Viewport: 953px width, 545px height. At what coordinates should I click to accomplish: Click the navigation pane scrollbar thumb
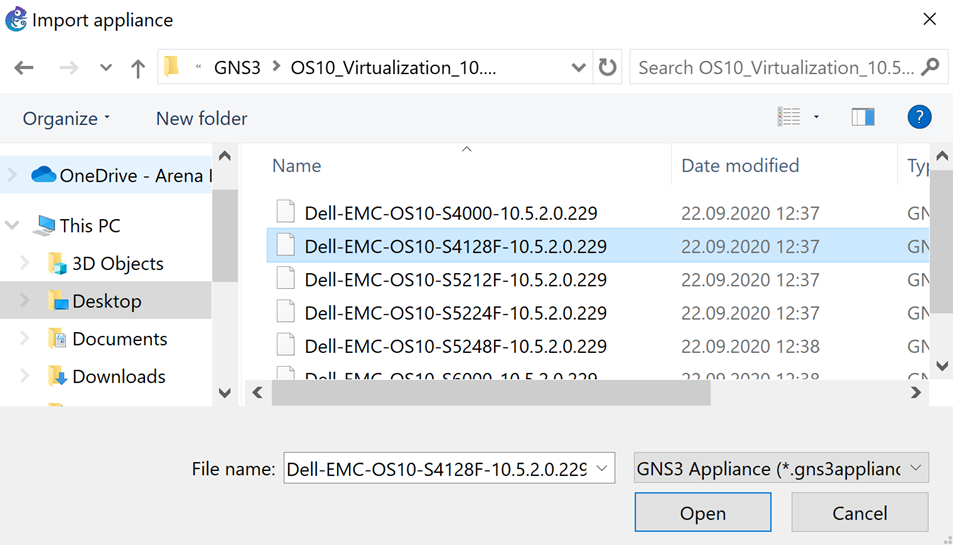[x=225, y=236]
